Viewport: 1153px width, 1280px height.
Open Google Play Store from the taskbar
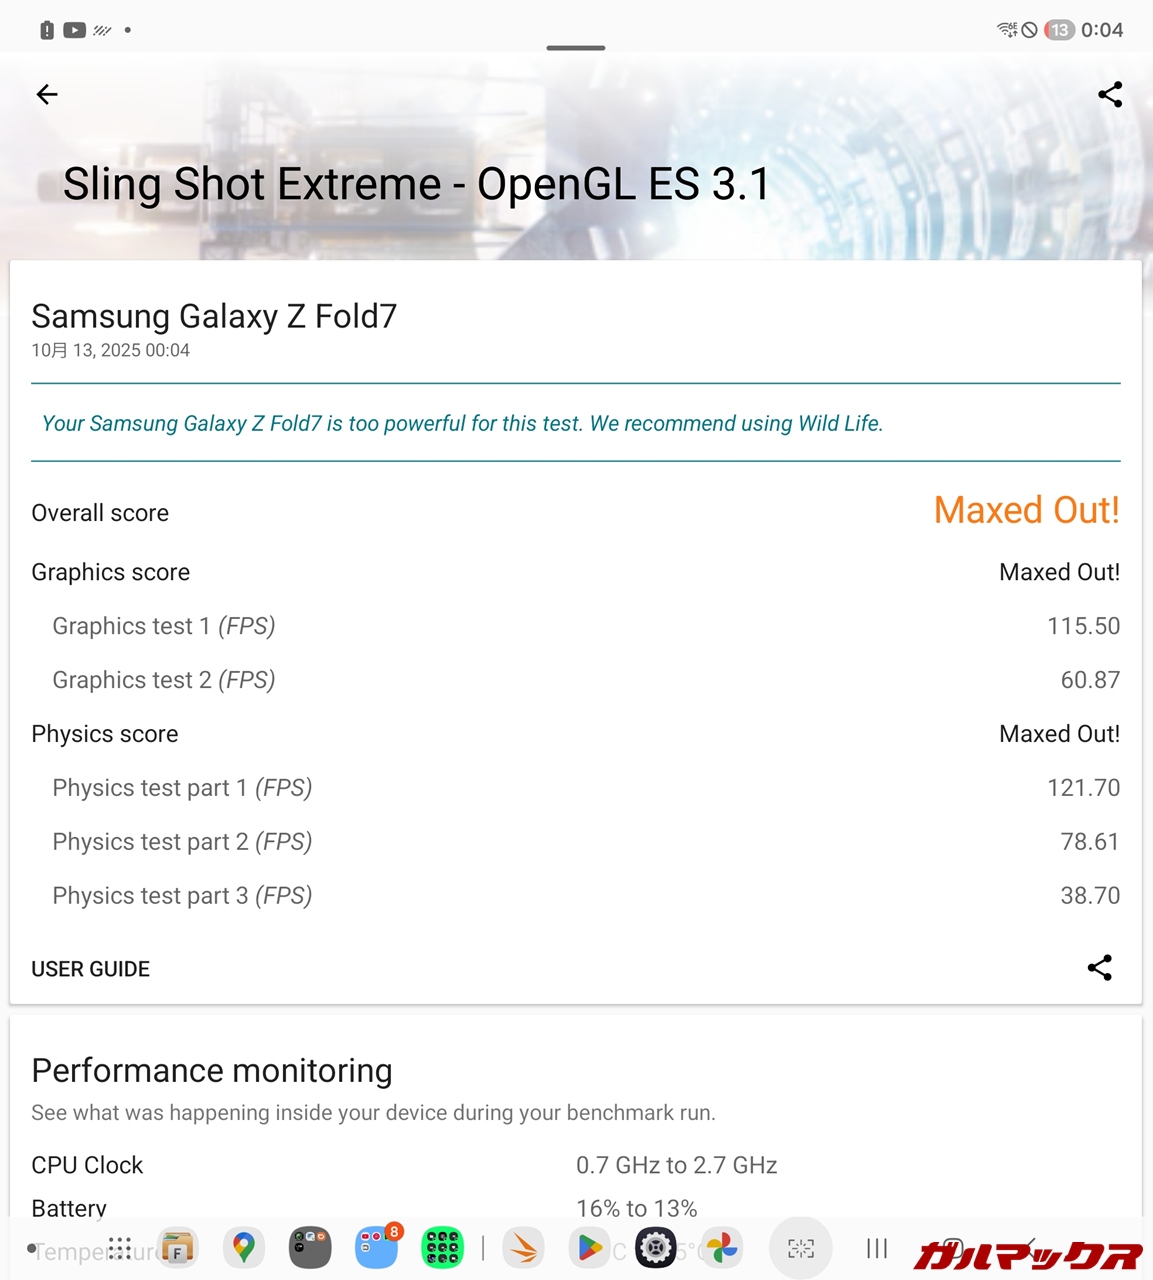589,1248
